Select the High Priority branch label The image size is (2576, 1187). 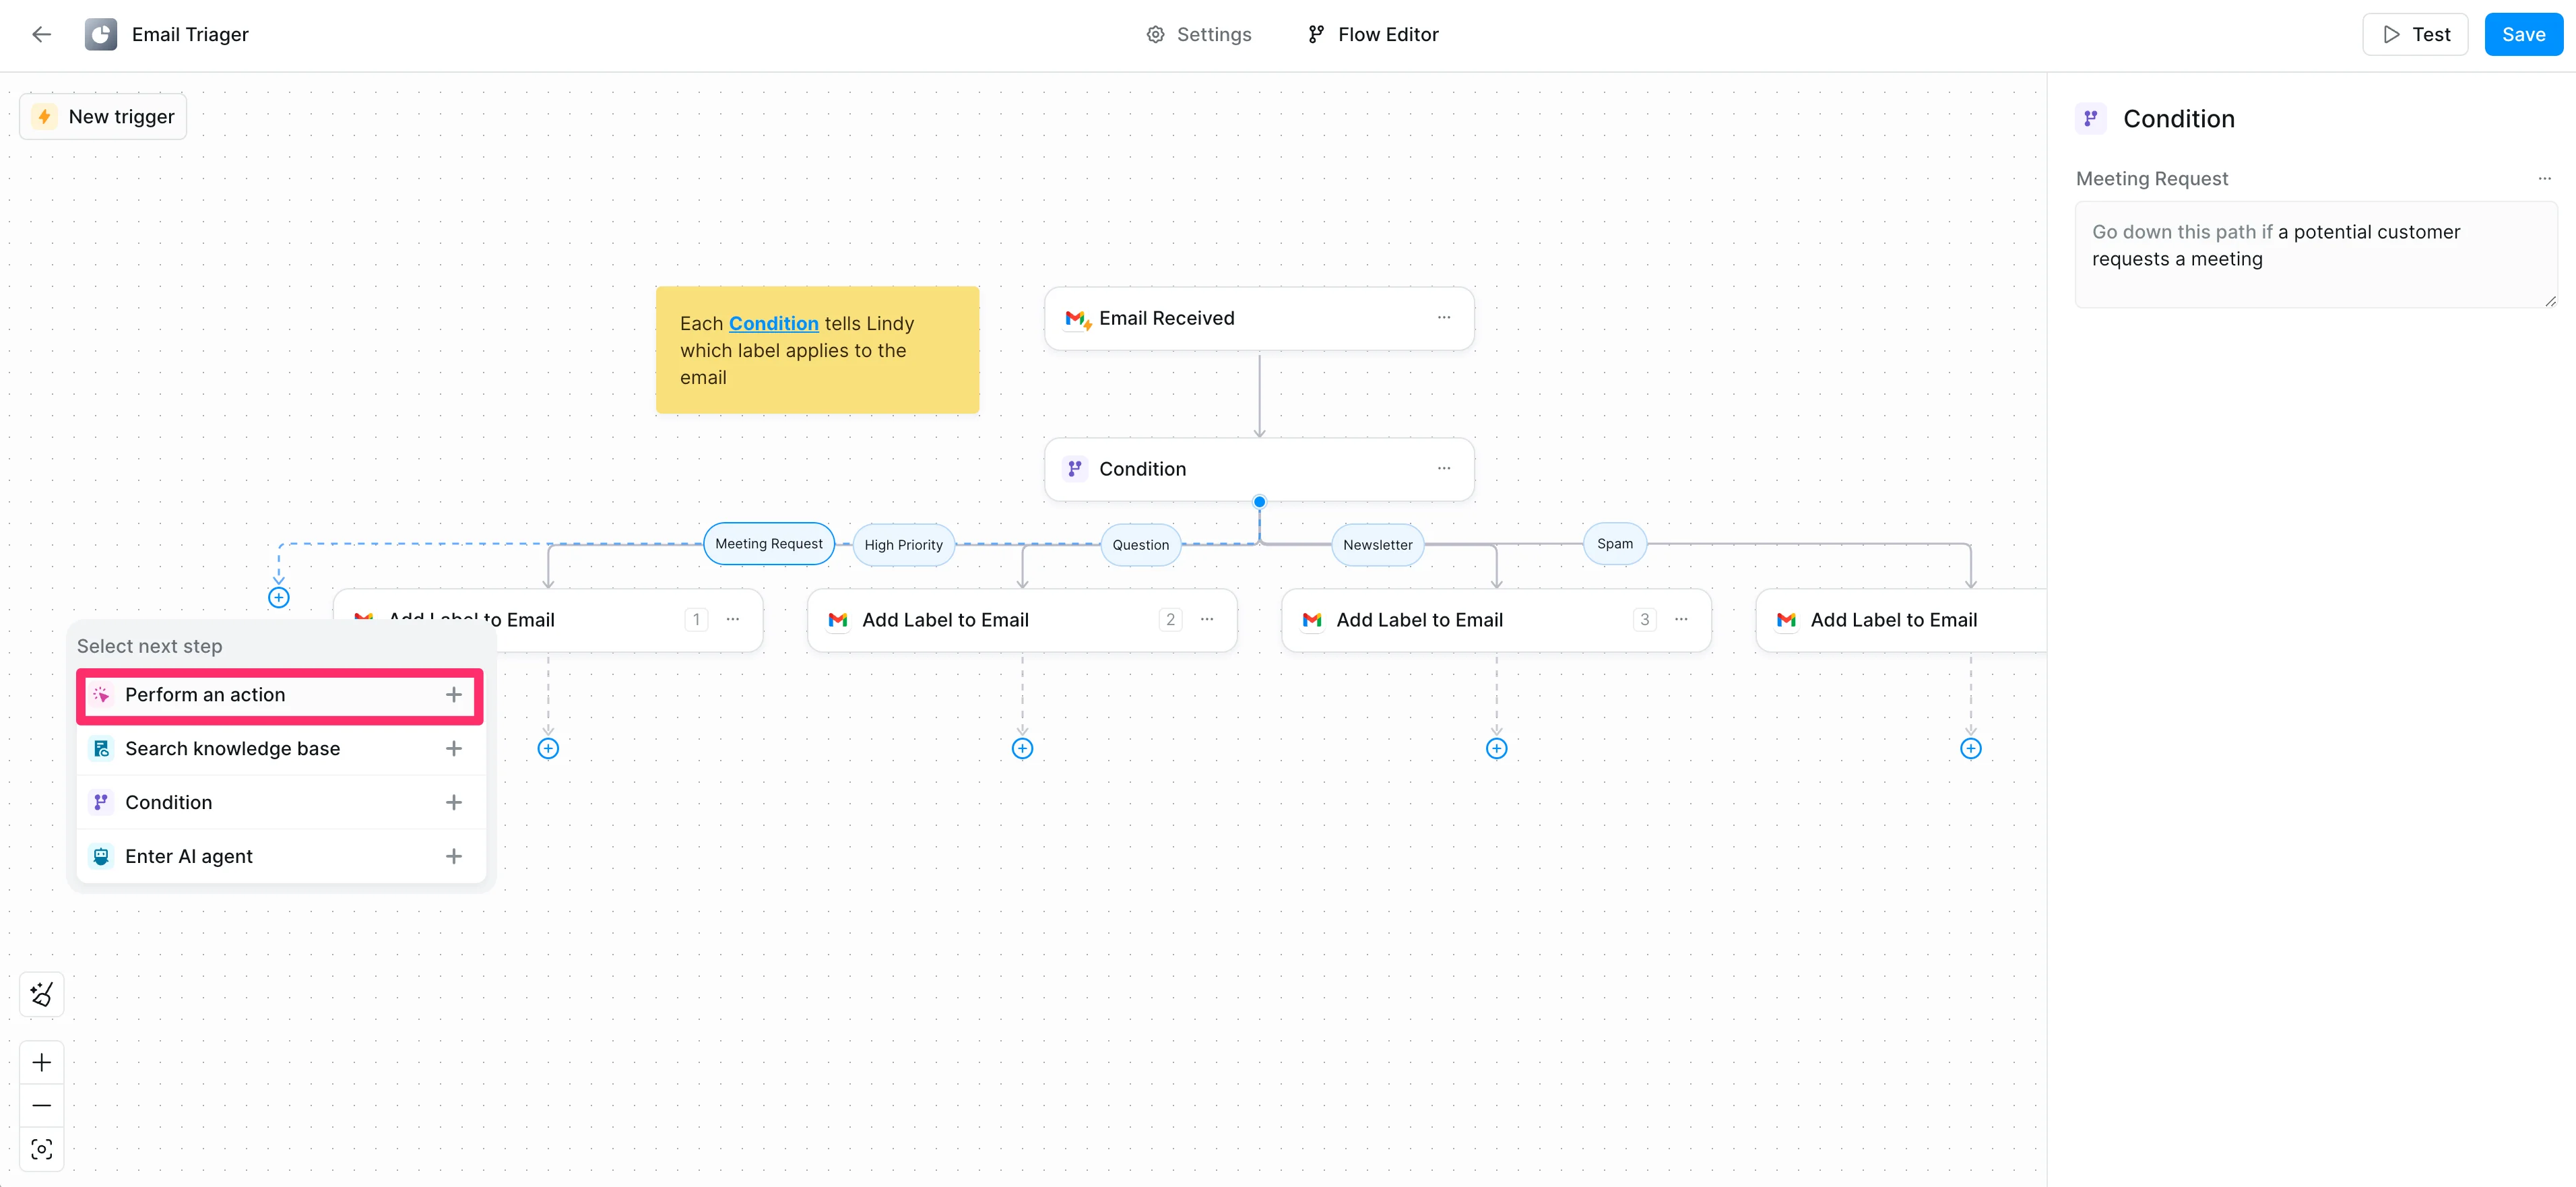[903, 545]
